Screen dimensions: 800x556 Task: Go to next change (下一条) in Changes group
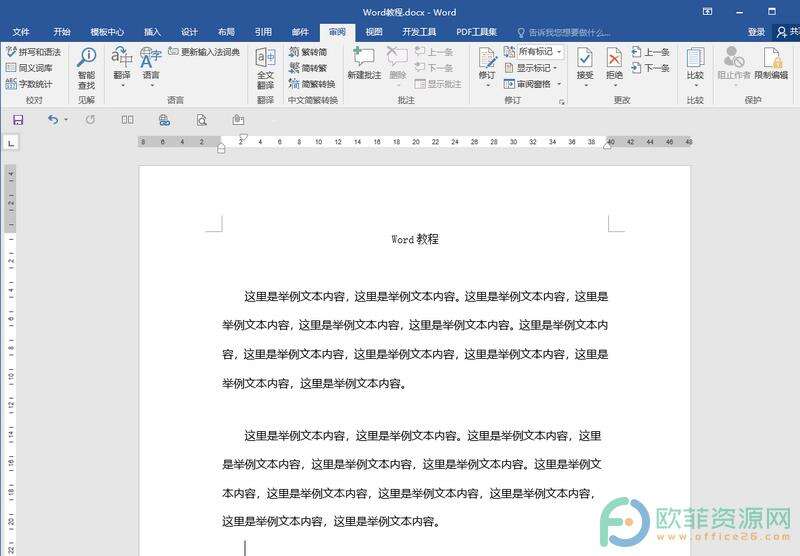[651, 67]
